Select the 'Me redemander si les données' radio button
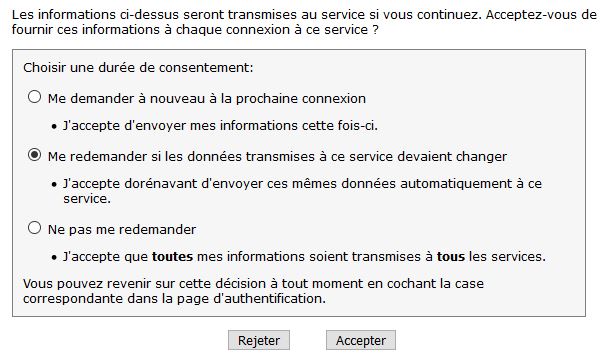The image size is (605, 360). 34,155
